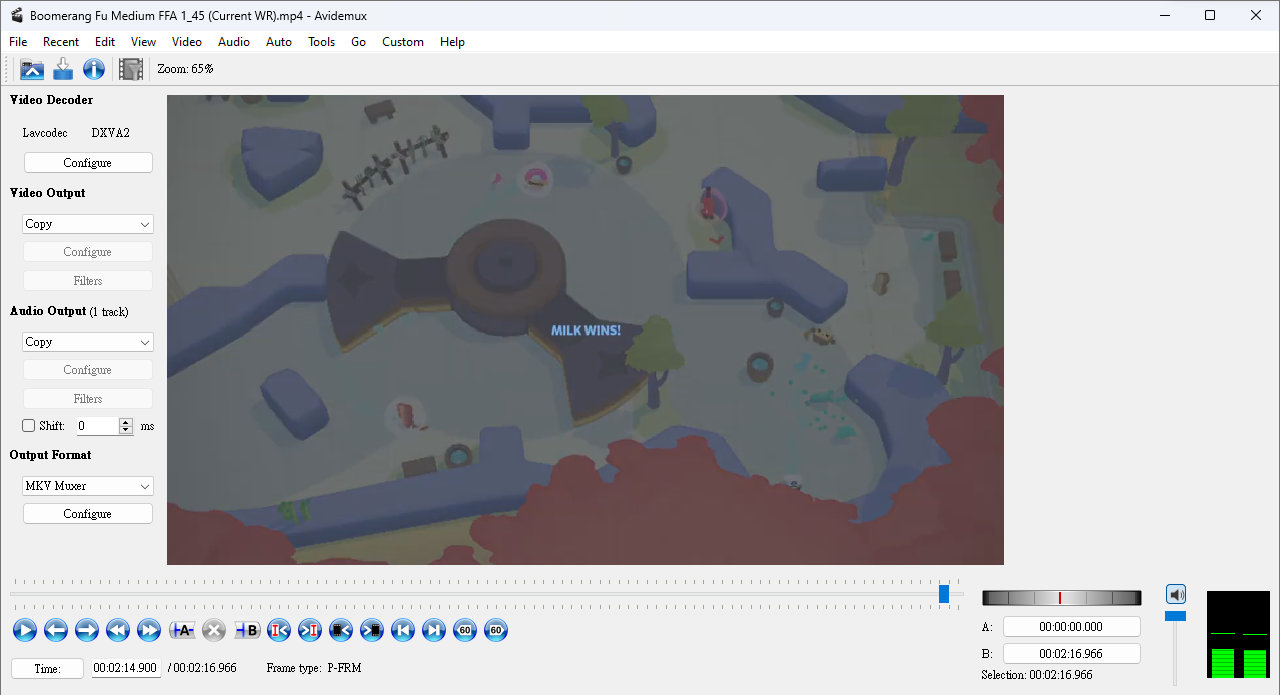Go to the last frame icon

434,630
